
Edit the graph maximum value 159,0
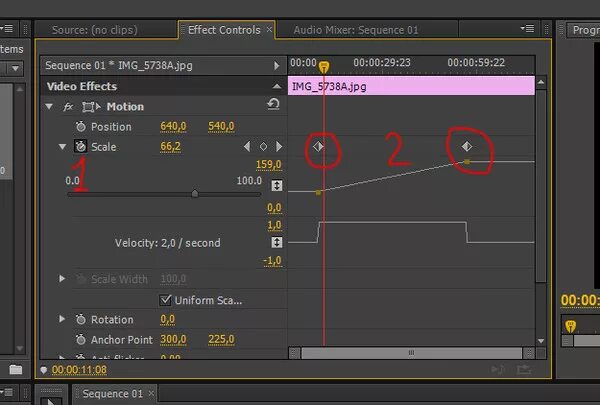tap(269, 165)
